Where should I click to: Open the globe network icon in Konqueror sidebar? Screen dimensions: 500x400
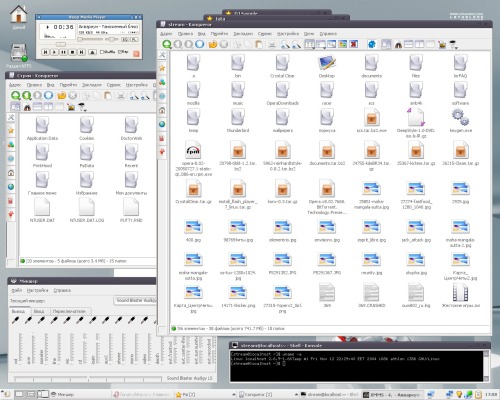pyautogui.click(x=162, y=124)
